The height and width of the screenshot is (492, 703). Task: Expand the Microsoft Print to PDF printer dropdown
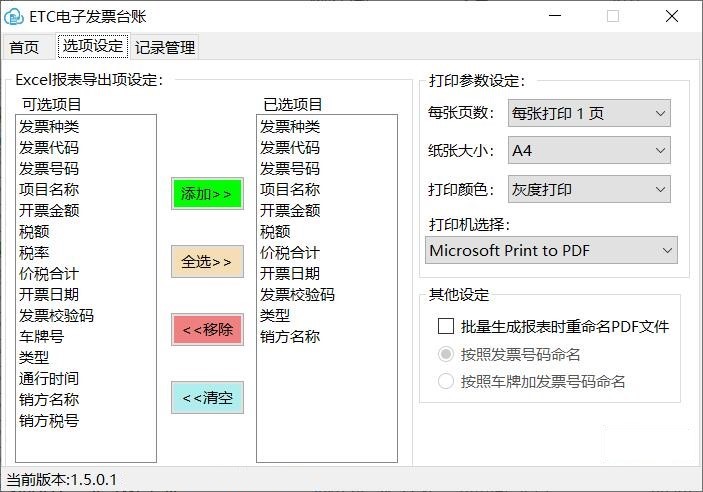pos(551,250)
